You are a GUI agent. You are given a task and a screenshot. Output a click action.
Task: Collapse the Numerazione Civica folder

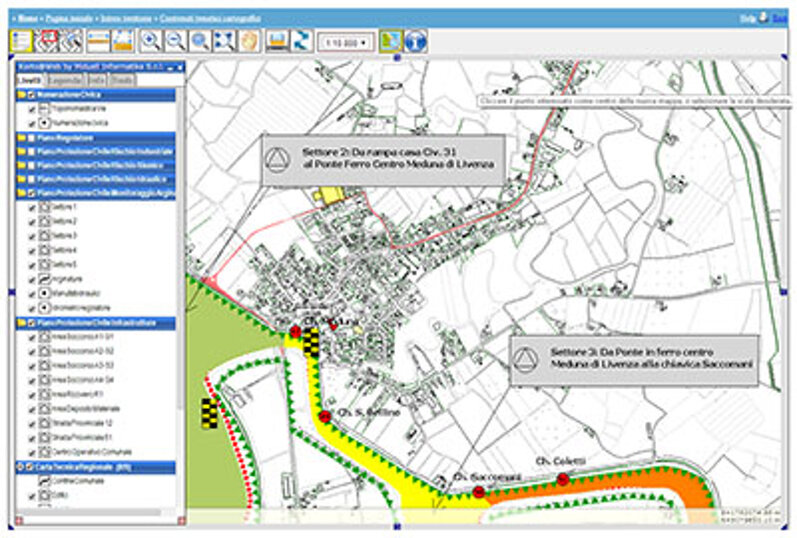click(x=21, y=95)
